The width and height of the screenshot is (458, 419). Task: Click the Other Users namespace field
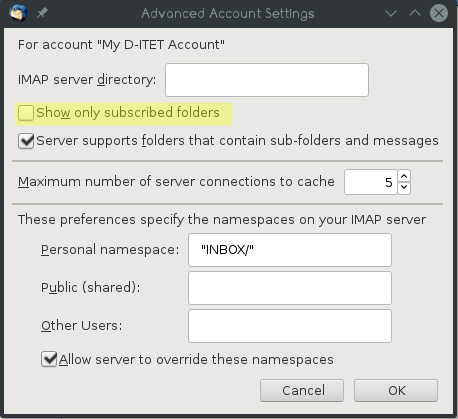click(x=290, y=326)
